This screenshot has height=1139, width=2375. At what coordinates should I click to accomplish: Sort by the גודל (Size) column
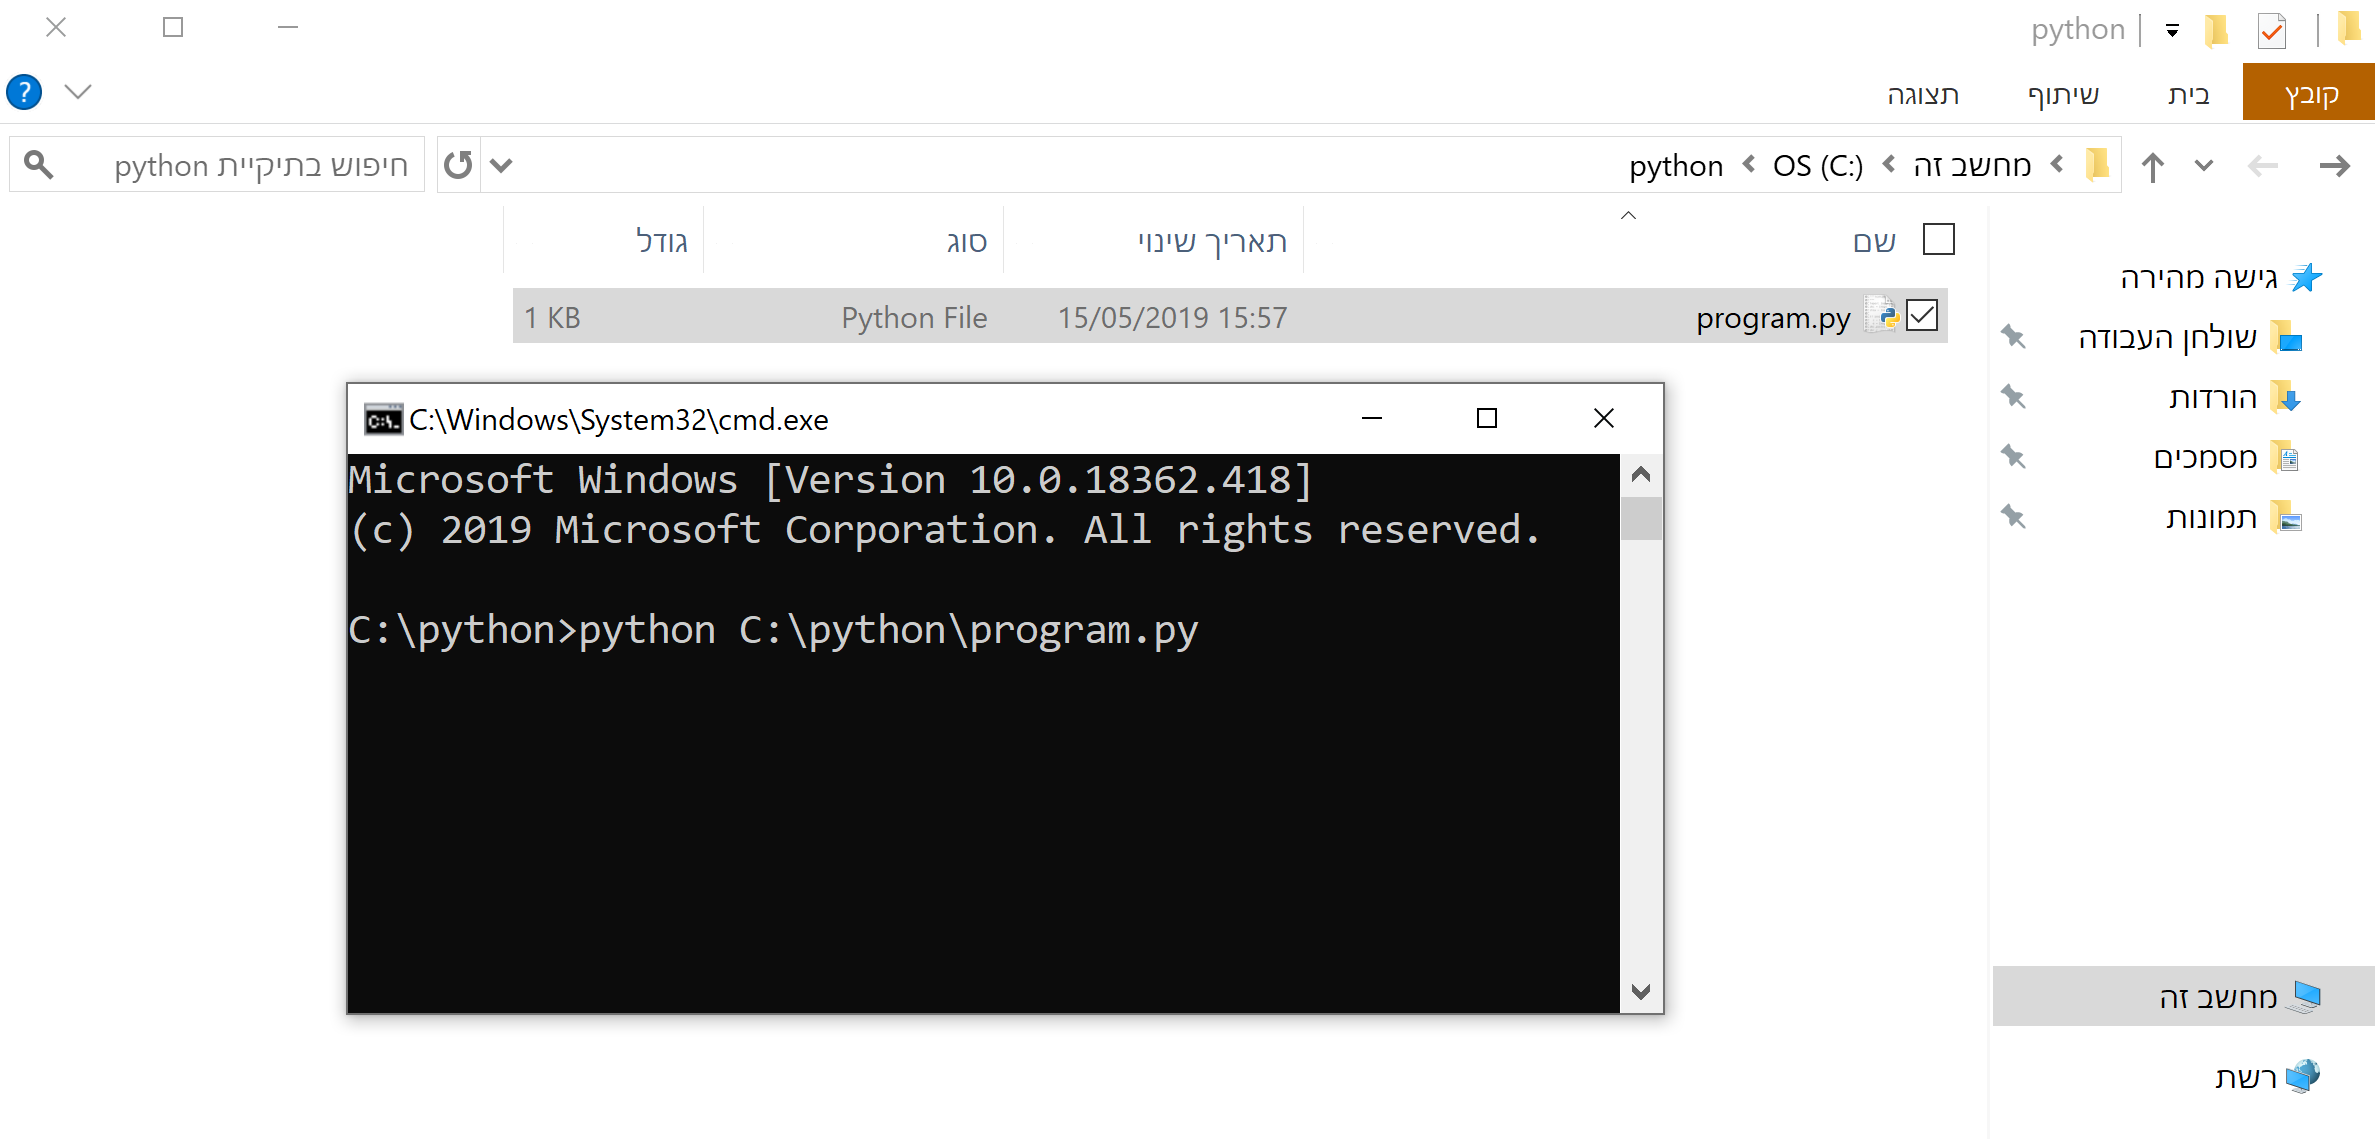click(661, 241)
